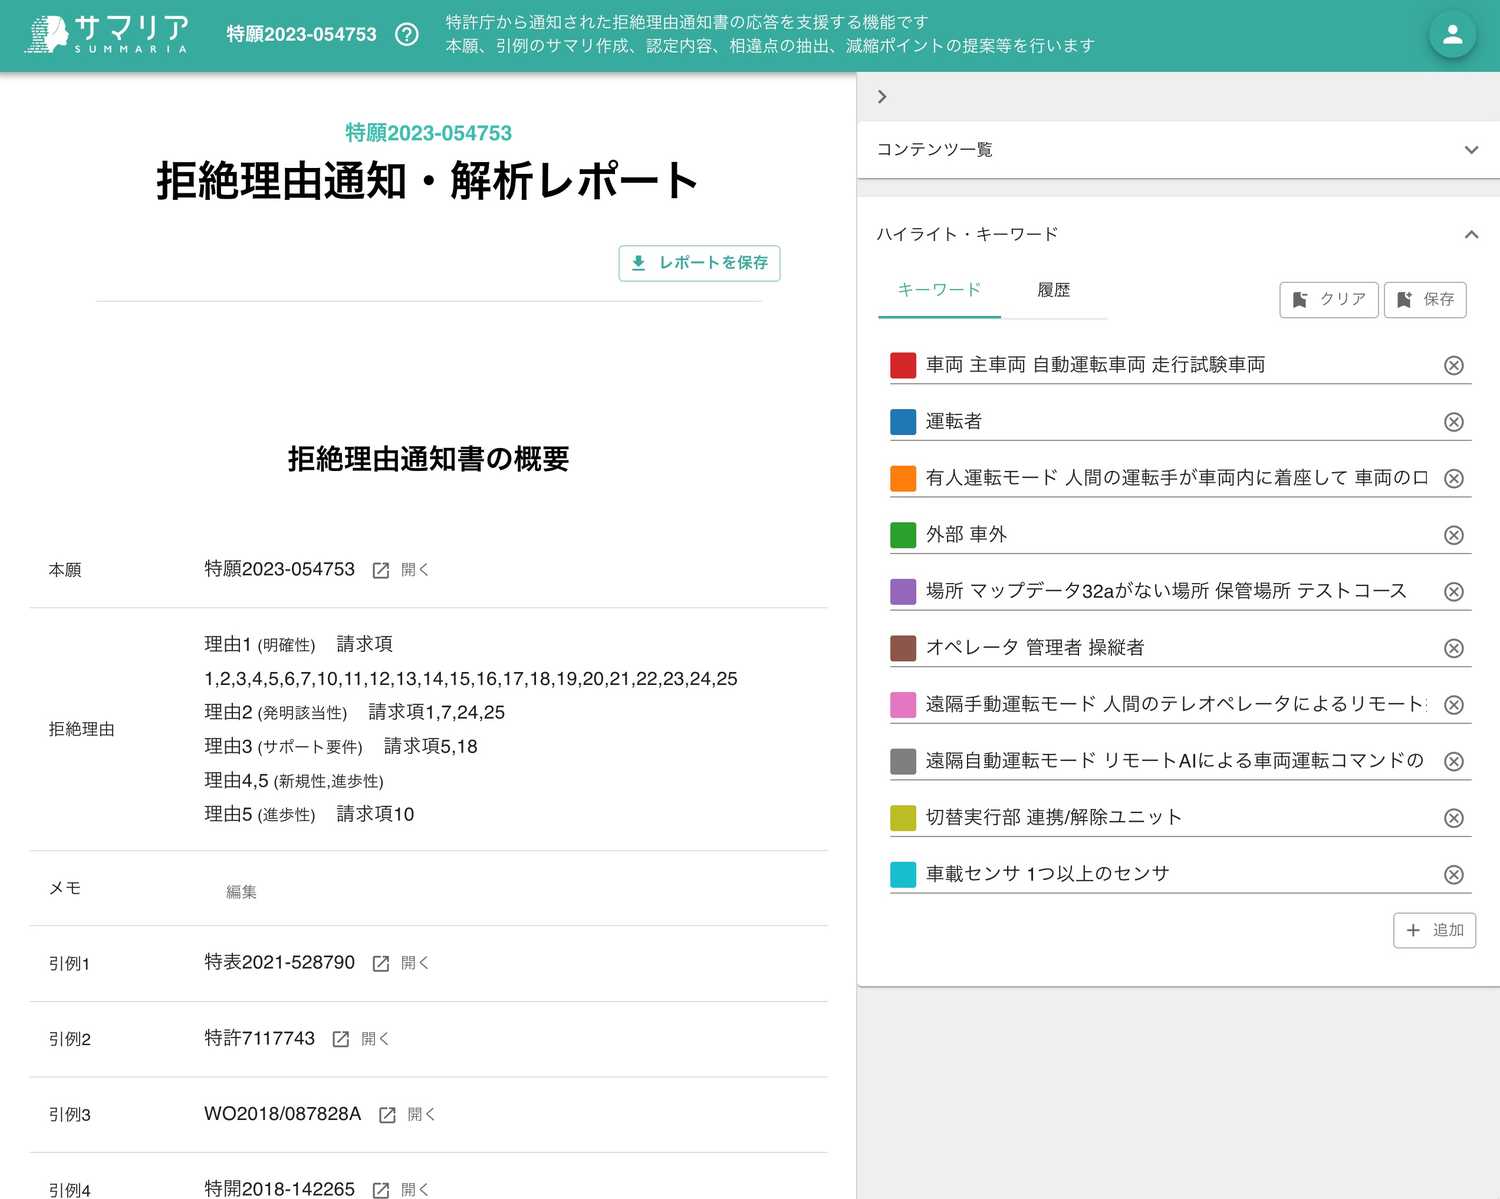The width and height of the screenshot is (1500, 1199).
Task: Collapse the ハイライト・キーワード section chevron
Action: tap(1471, 234)
